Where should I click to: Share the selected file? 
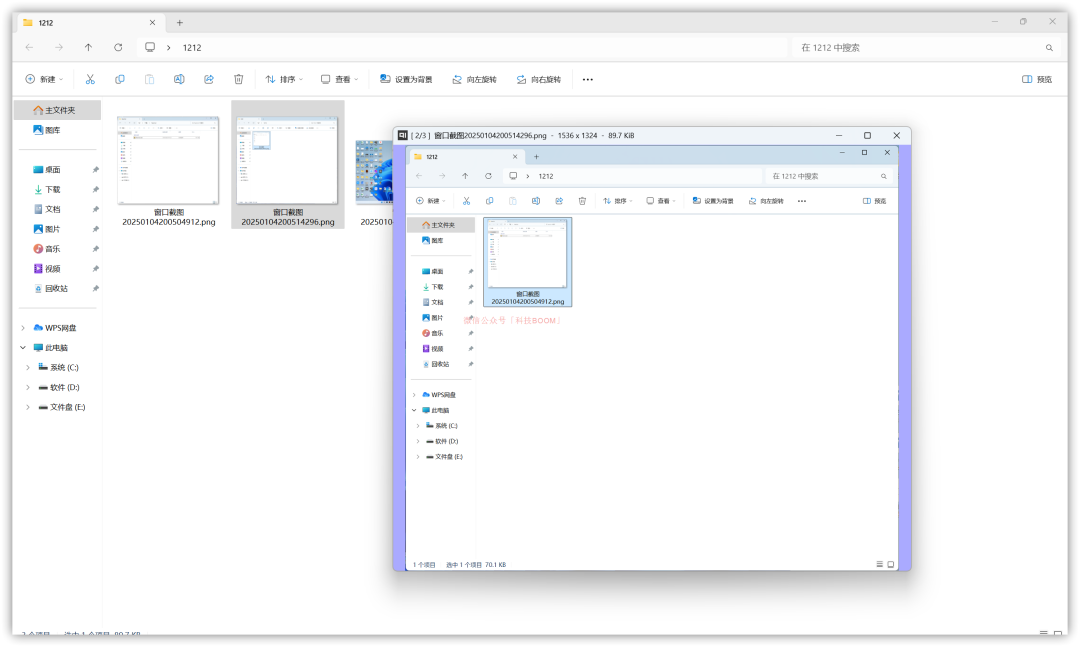(x=209, y=78)
